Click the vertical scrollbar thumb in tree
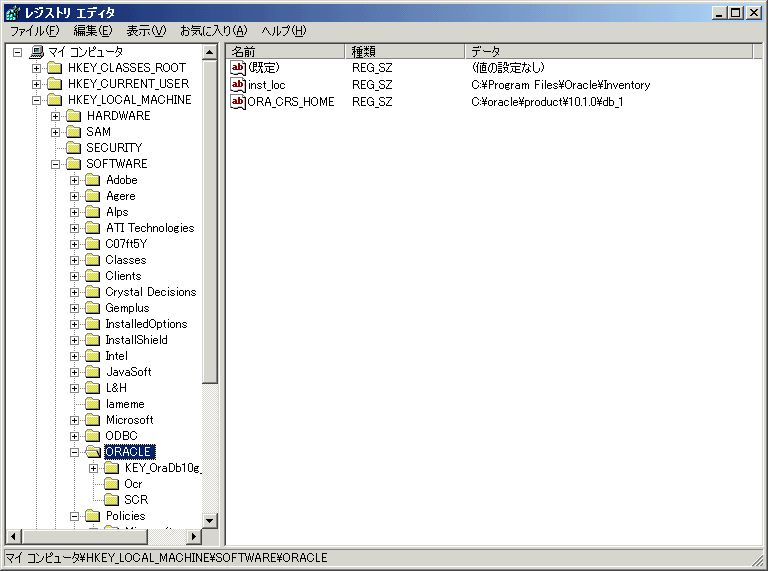 [210, 221]
